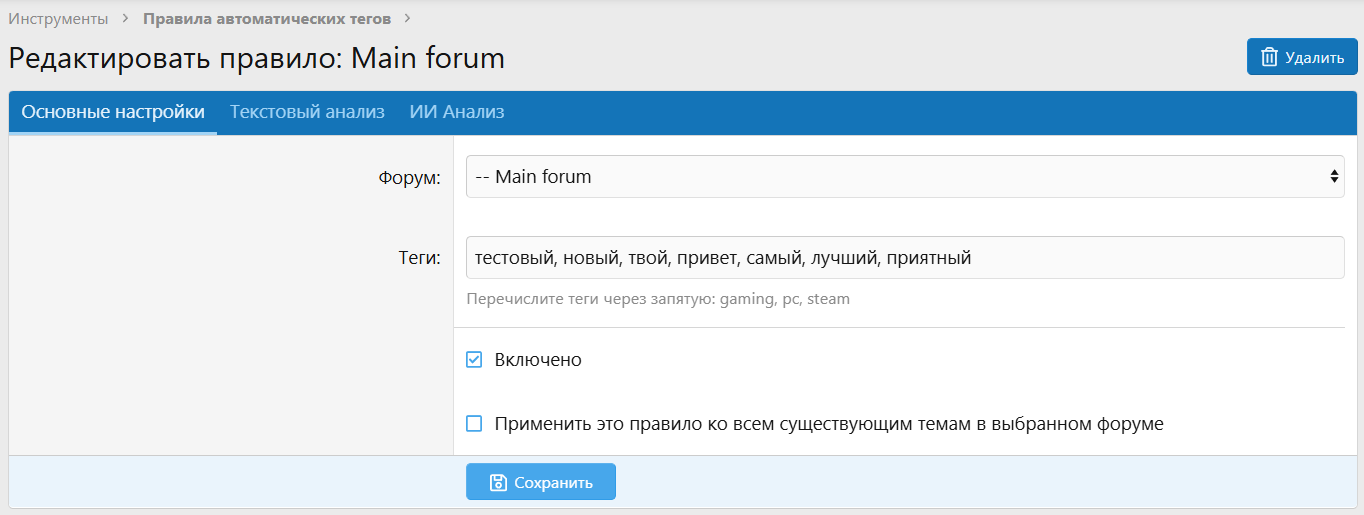This screenshot has height=515, width=1364.
Task: Click the Форум: field label
Action: pos(409,178)
